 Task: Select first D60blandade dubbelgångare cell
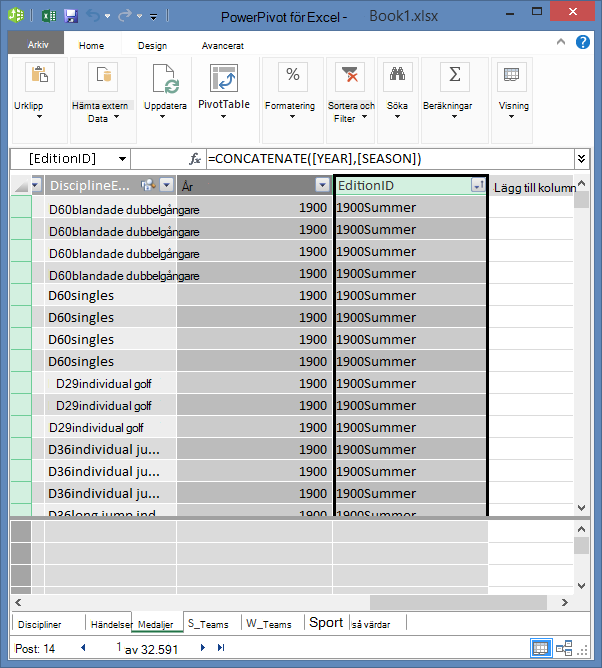click(110, 209)
